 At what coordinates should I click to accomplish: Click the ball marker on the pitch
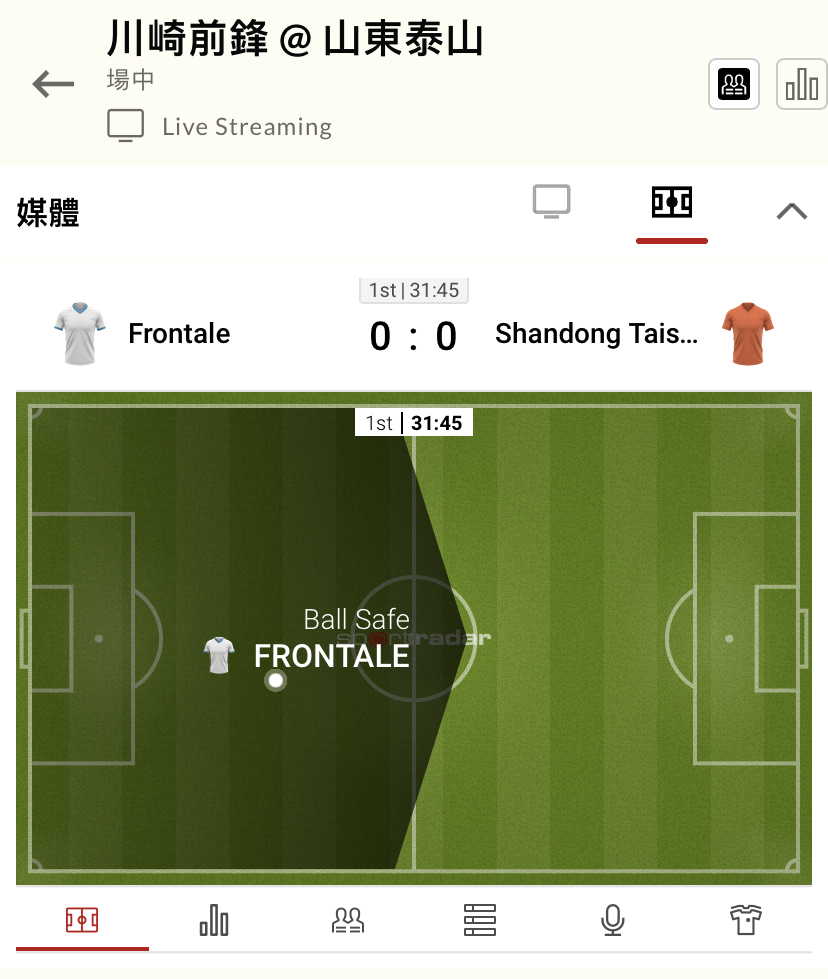click(275, 680)
